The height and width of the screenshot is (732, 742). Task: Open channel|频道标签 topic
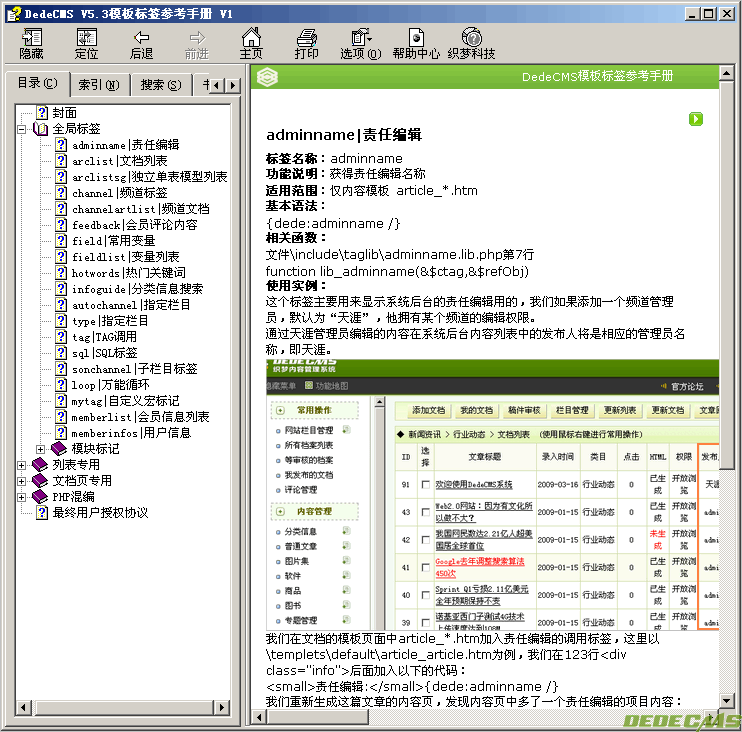click(x=120, y=193)
